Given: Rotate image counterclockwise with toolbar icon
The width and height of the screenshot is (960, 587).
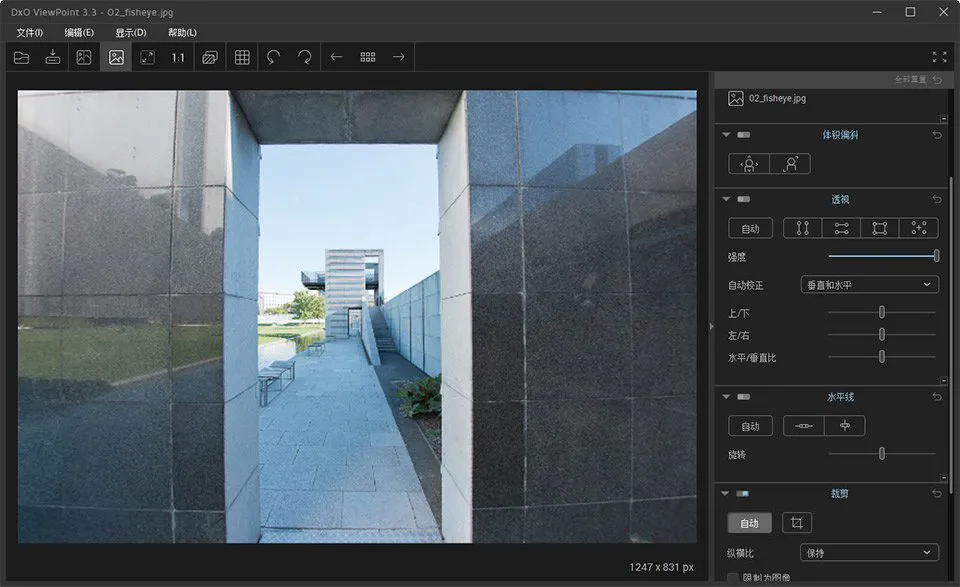Looking at the screenshot, I should (x=273, y=57).
